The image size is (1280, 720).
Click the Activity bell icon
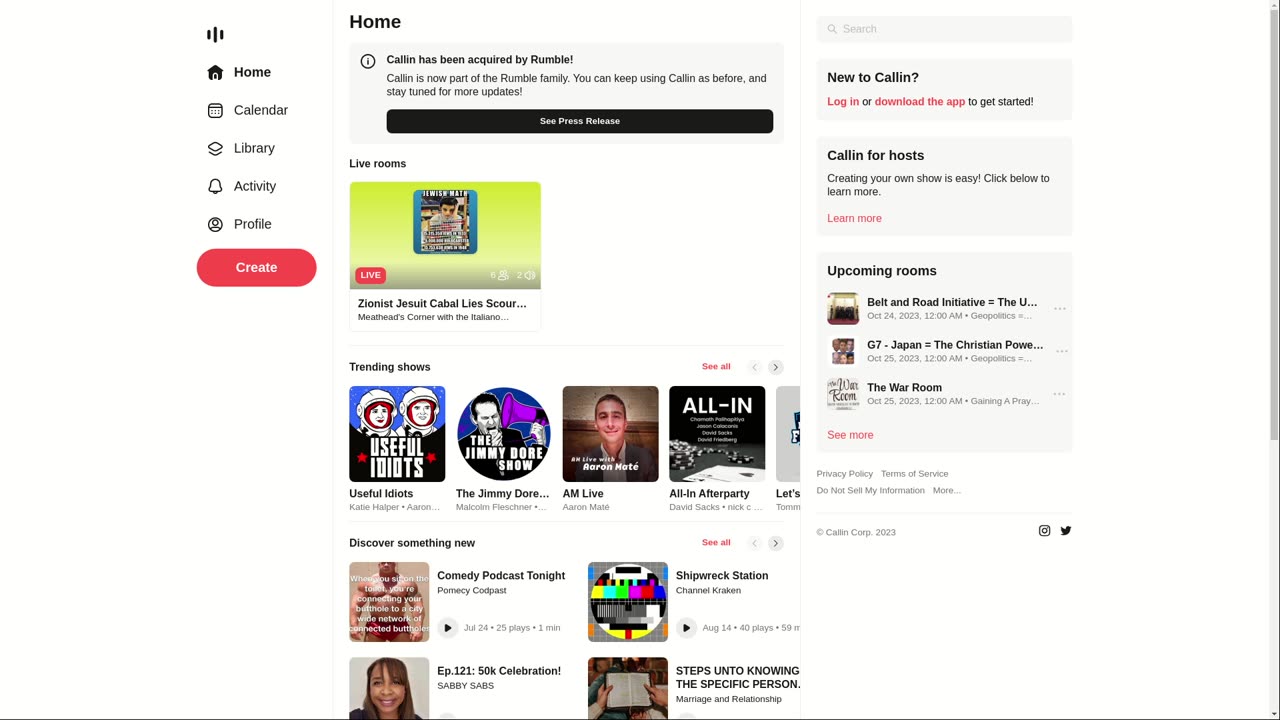215,186
